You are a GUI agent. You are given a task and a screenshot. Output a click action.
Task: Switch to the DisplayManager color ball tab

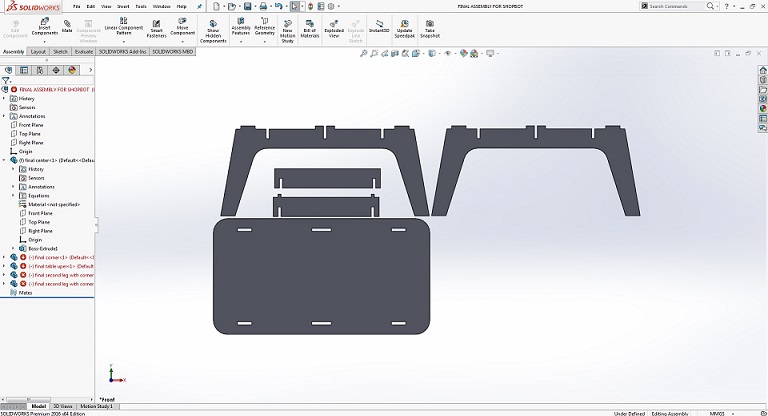click(72, 70)
